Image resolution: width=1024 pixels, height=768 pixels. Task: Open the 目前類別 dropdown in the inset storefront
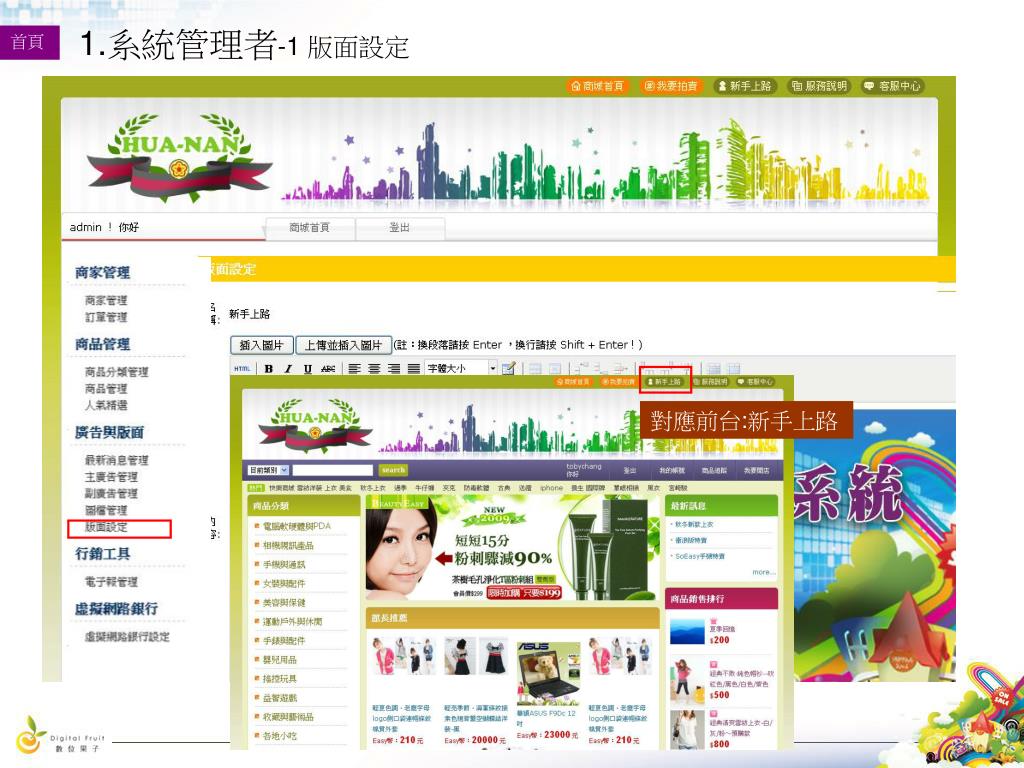268,470
